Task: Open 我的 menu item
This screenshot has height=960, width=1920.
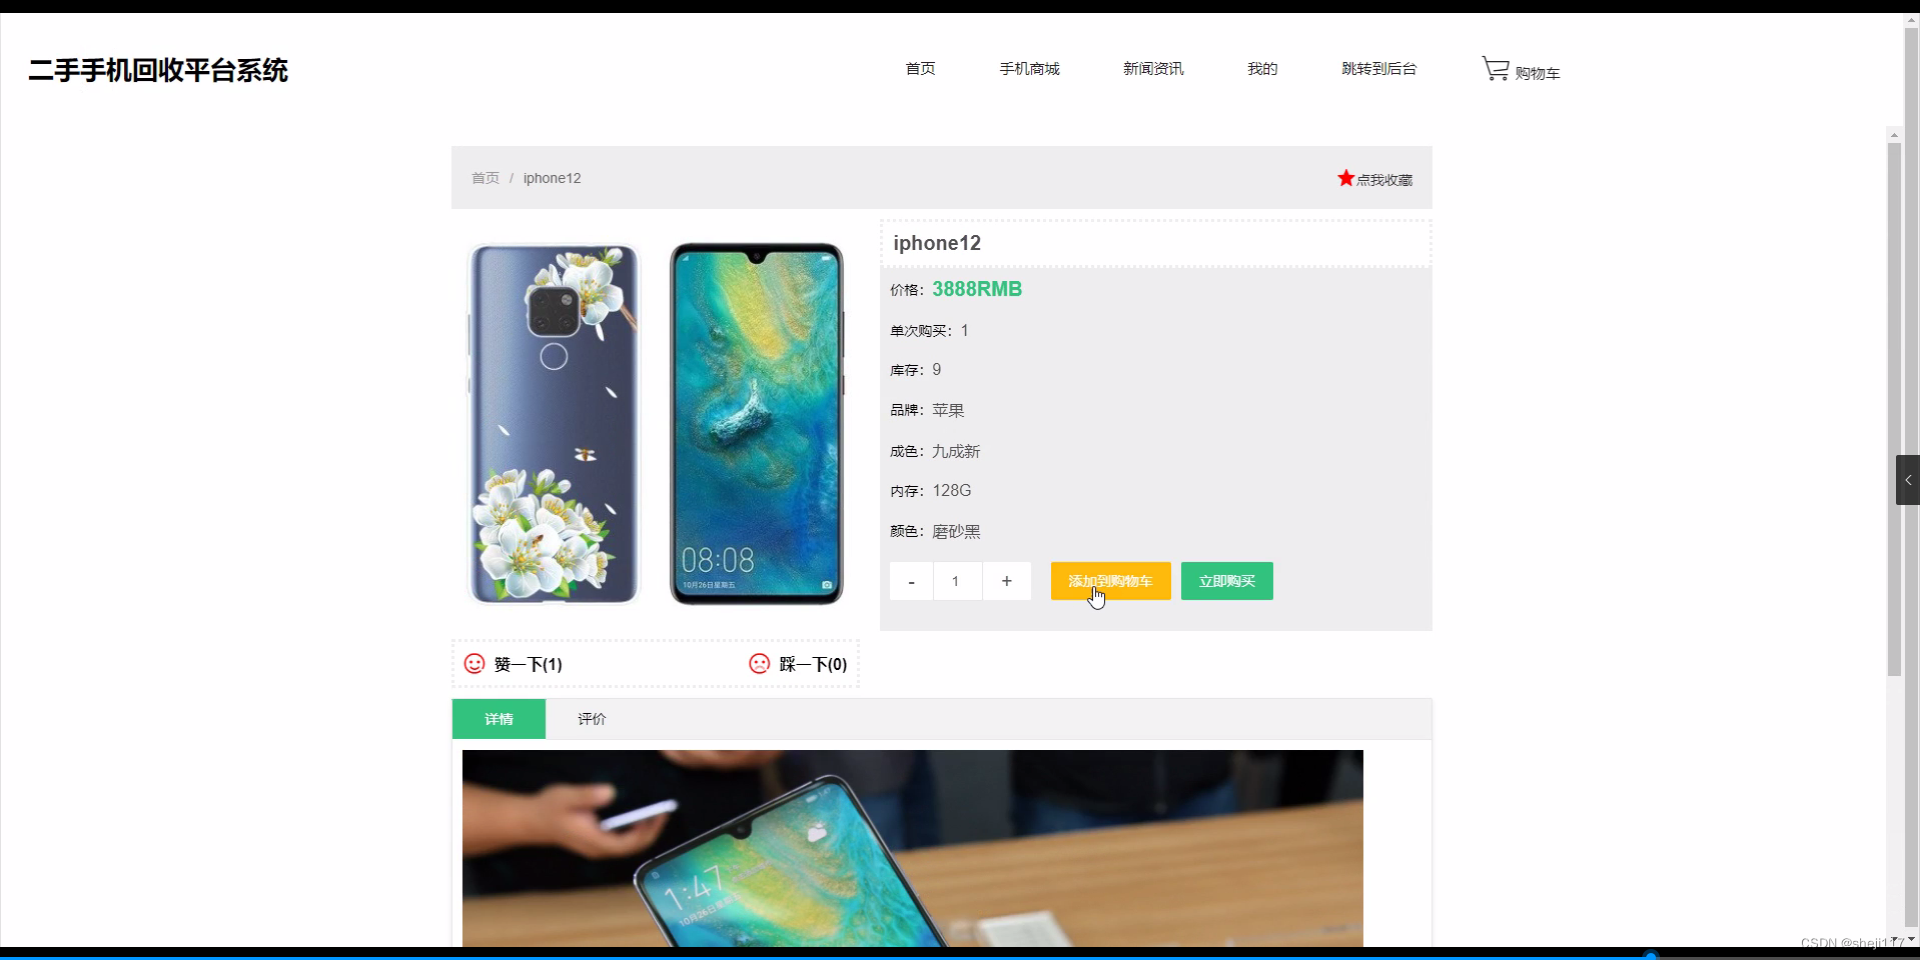Action: (1262, 68)
